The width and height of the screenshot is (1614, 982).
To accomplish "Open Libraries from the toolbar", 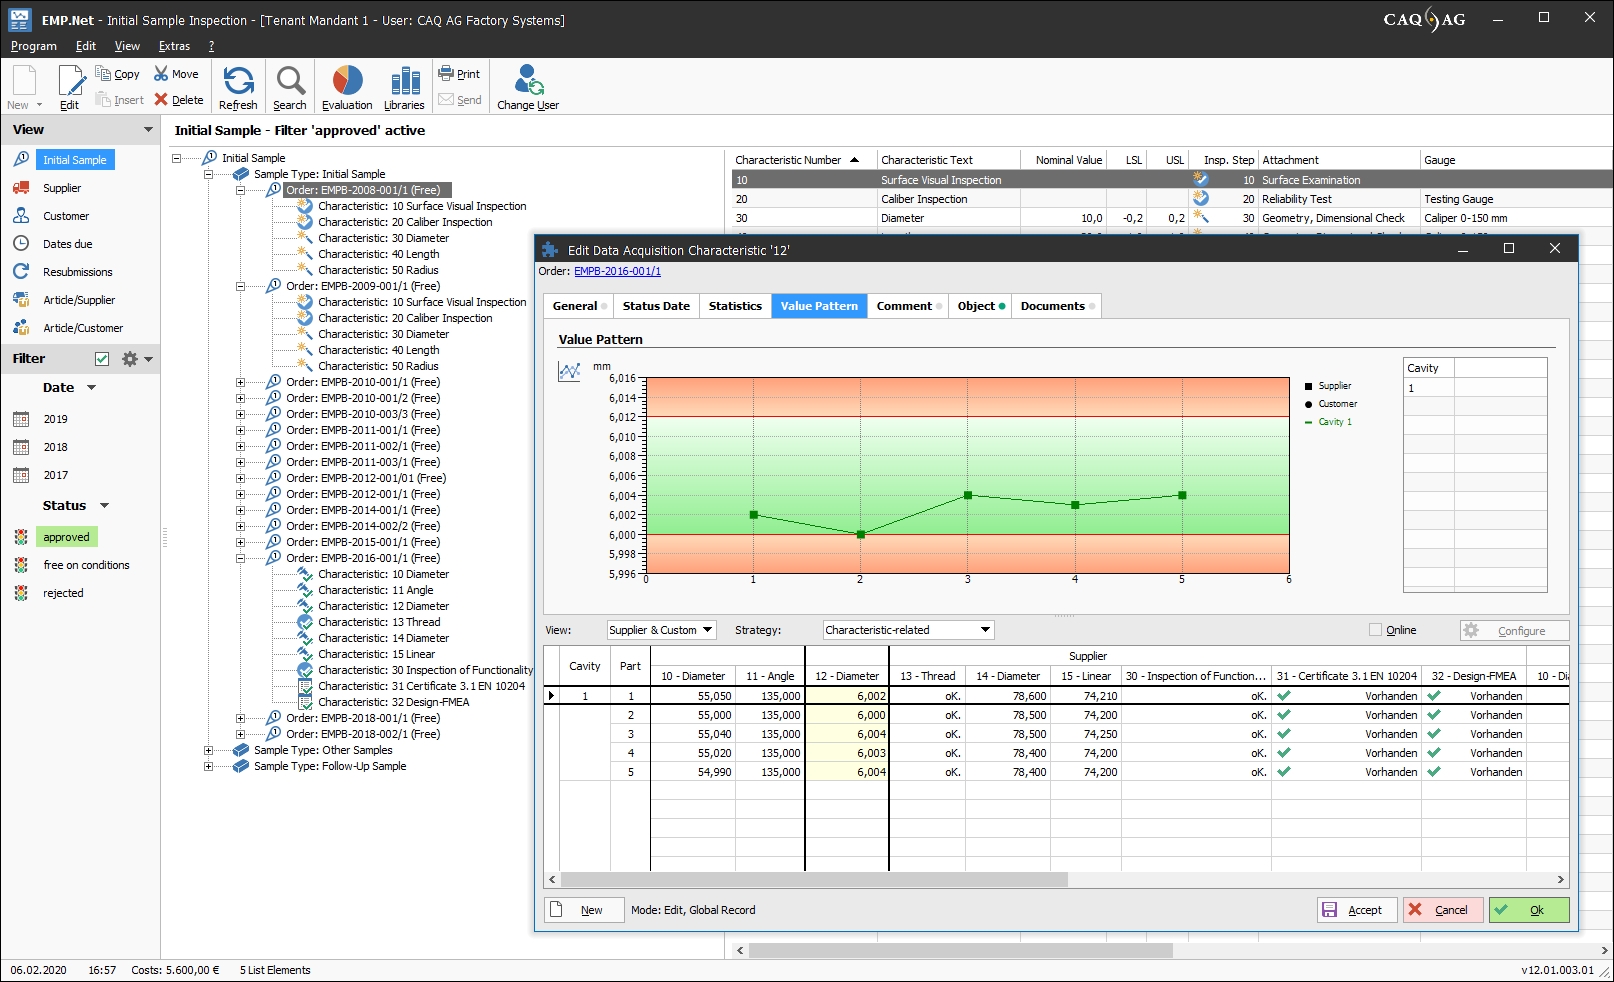I will 404,87.
